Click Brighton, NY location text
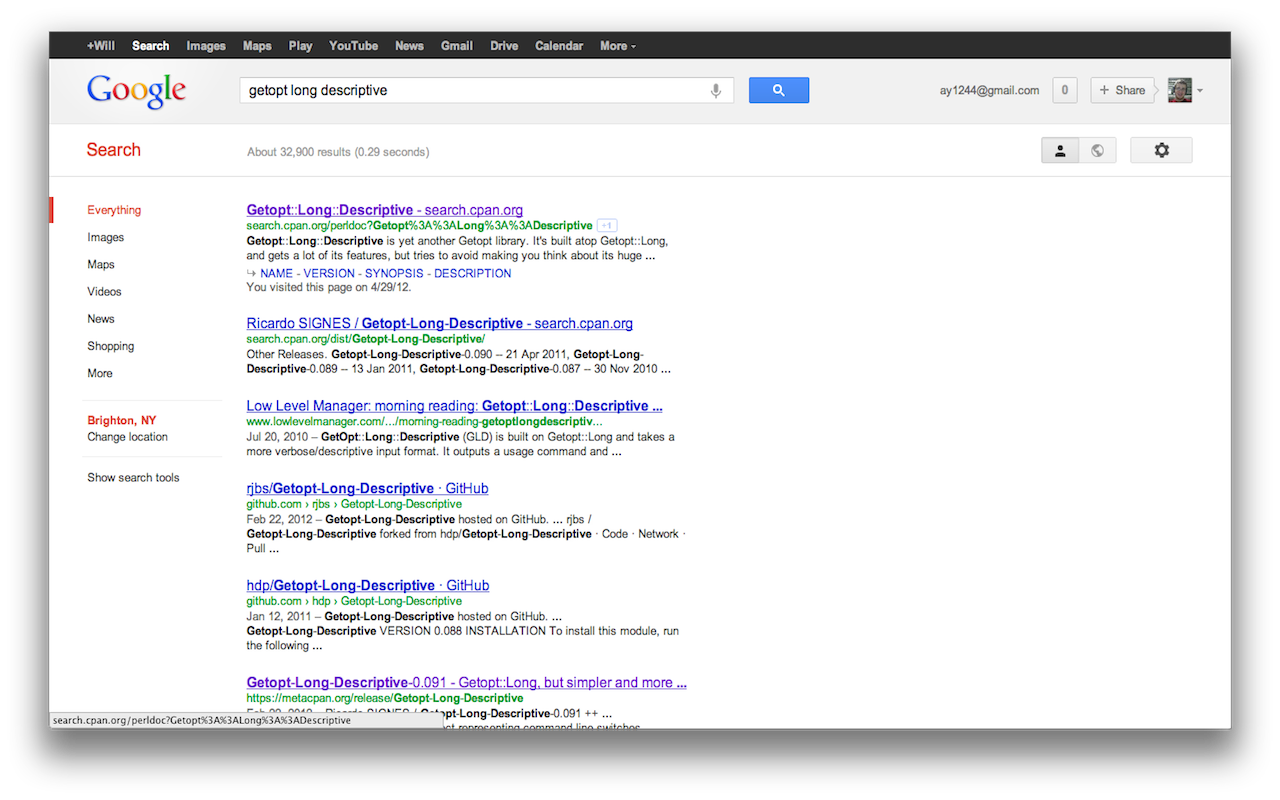The width and height of the screenshot is (1280, 800). [121, 421]
